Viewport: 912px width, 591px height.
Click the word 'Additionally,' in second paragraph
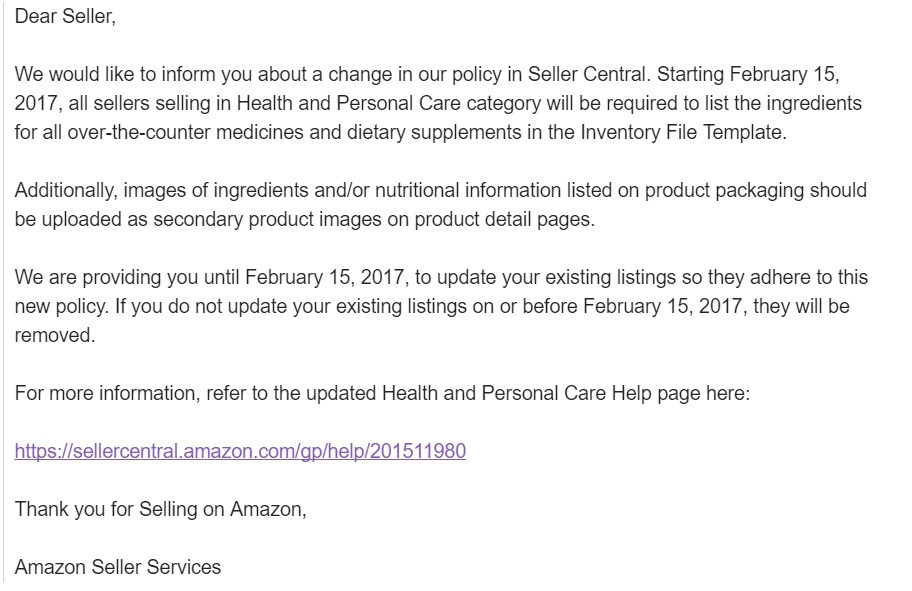coord(66,191)
